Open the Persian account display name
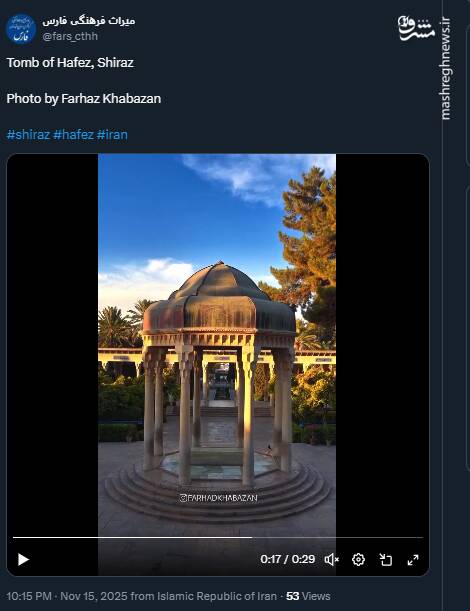 coord(89,21)
